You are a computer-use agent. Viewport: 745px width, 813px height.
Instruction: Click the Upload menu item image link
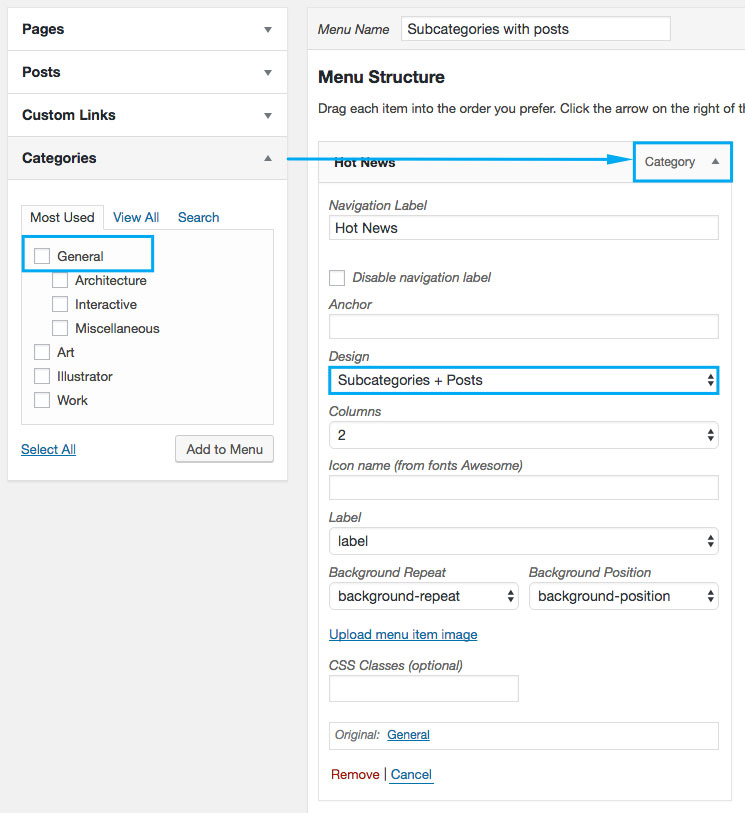[403, 634]
